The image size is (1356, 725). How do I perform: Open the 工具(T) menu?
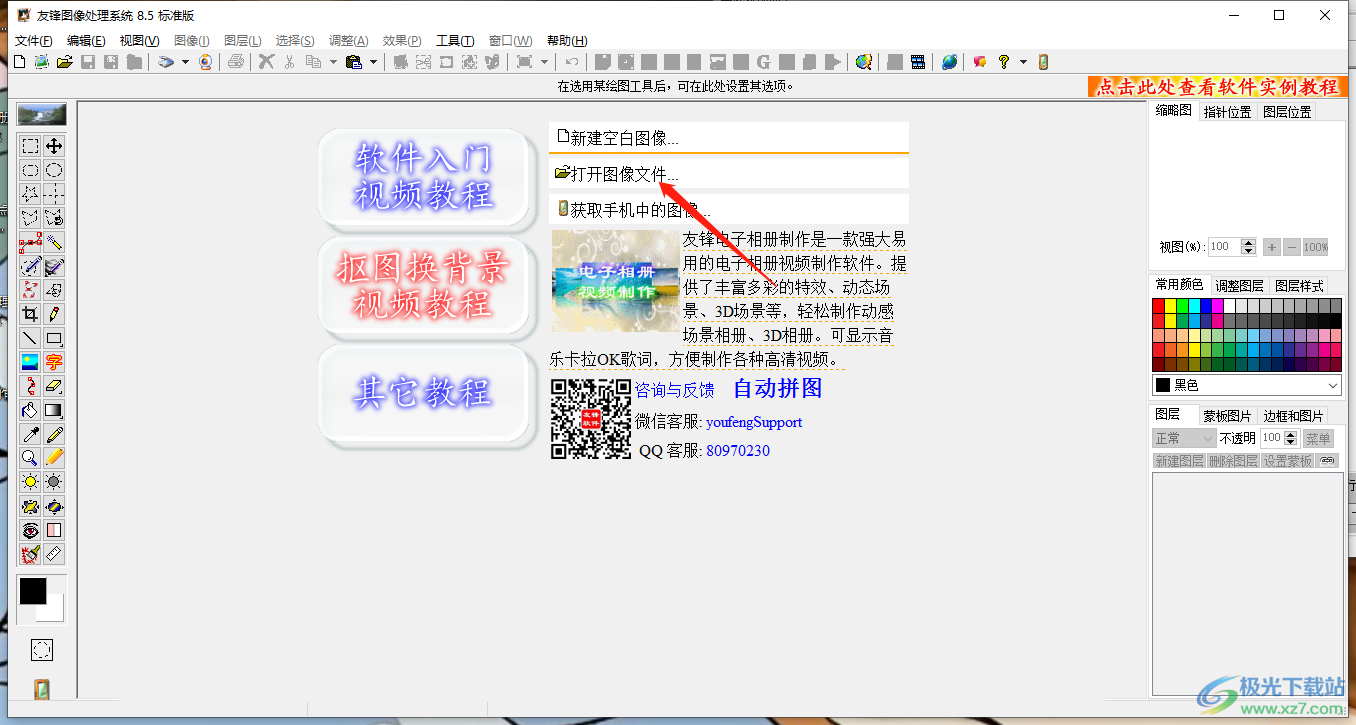tap(455, 41)
